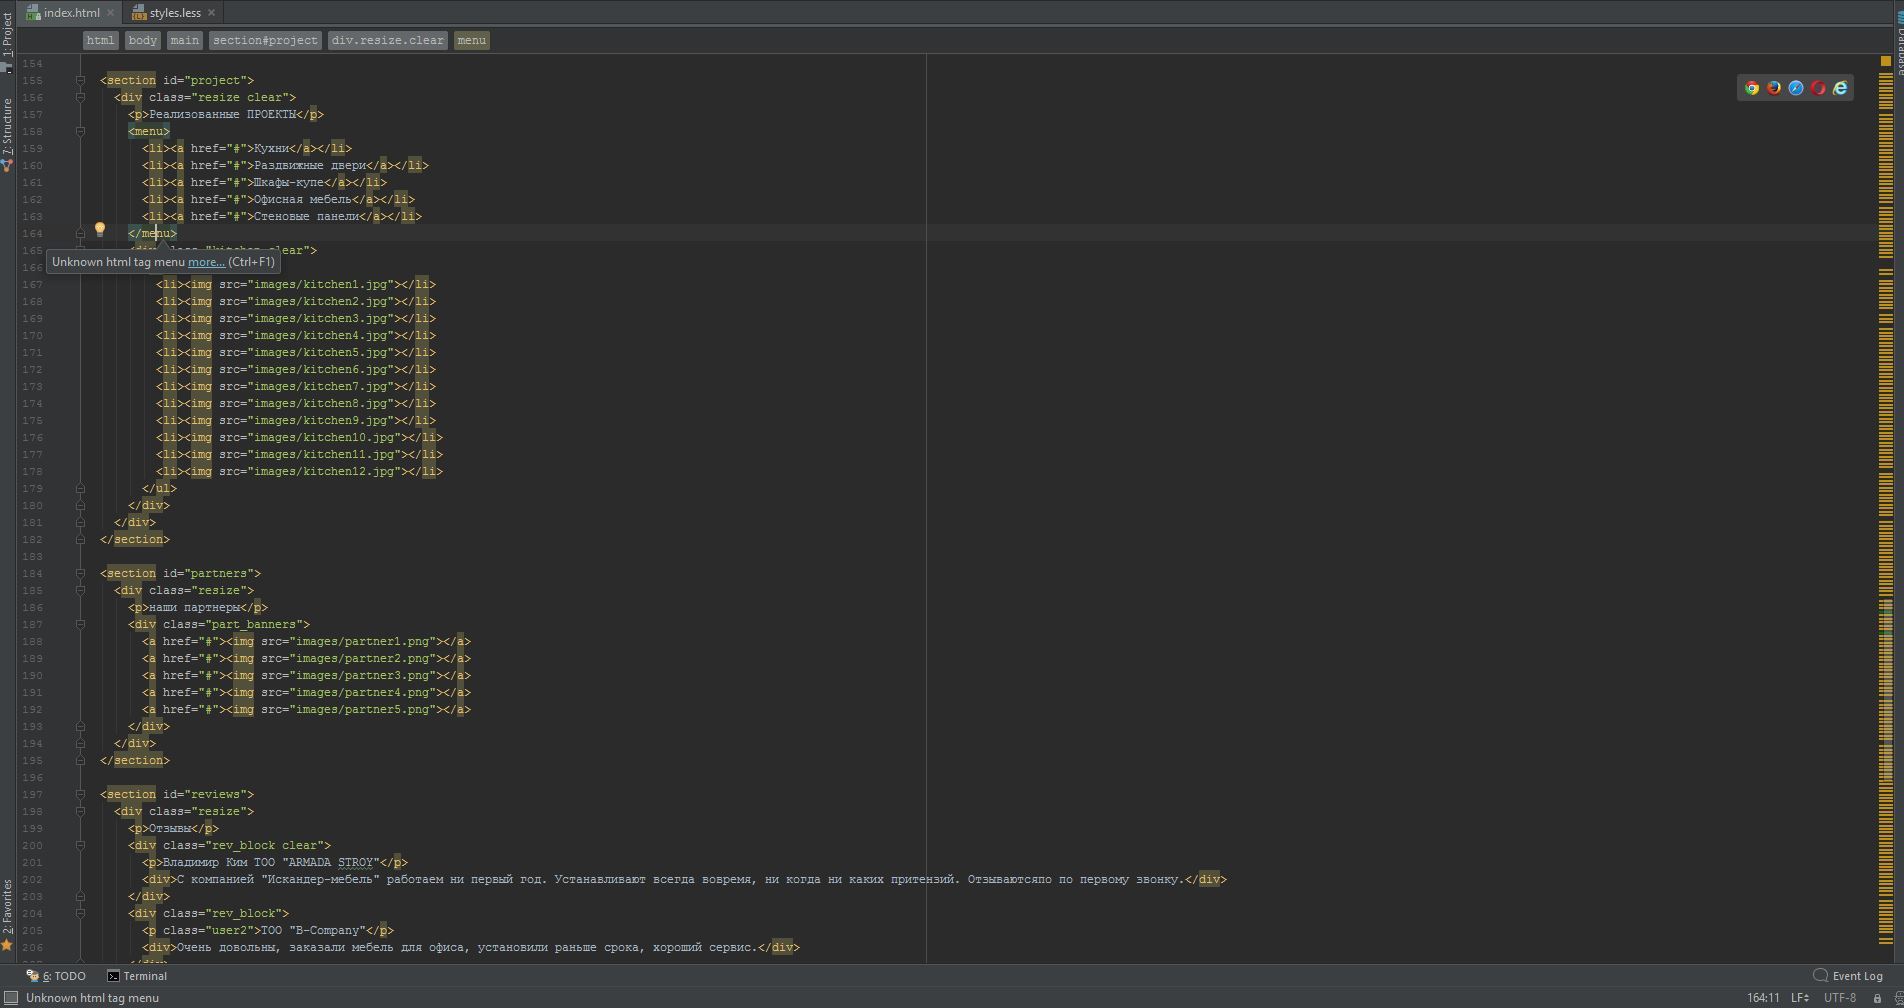Place cursor on kitchen12.jpg image line
This screenshot has width=1904, height=1008.
(299, 471)
